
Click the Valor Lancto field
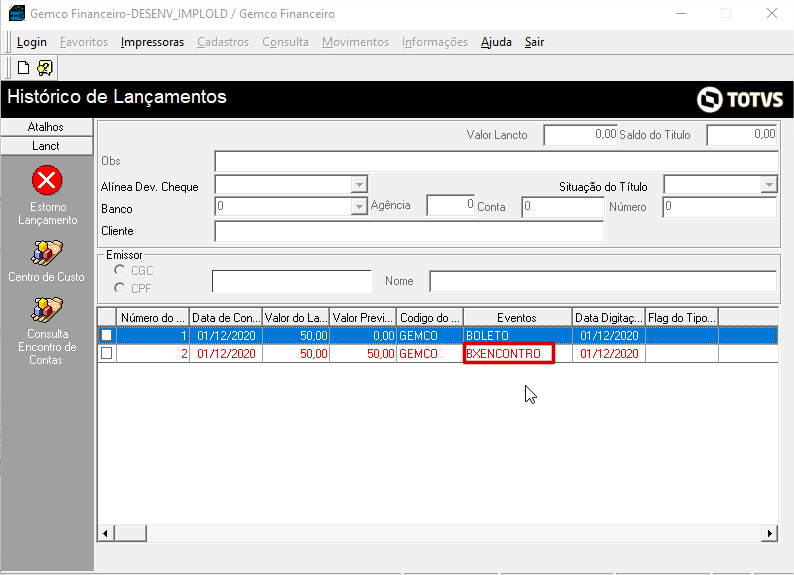580,135
